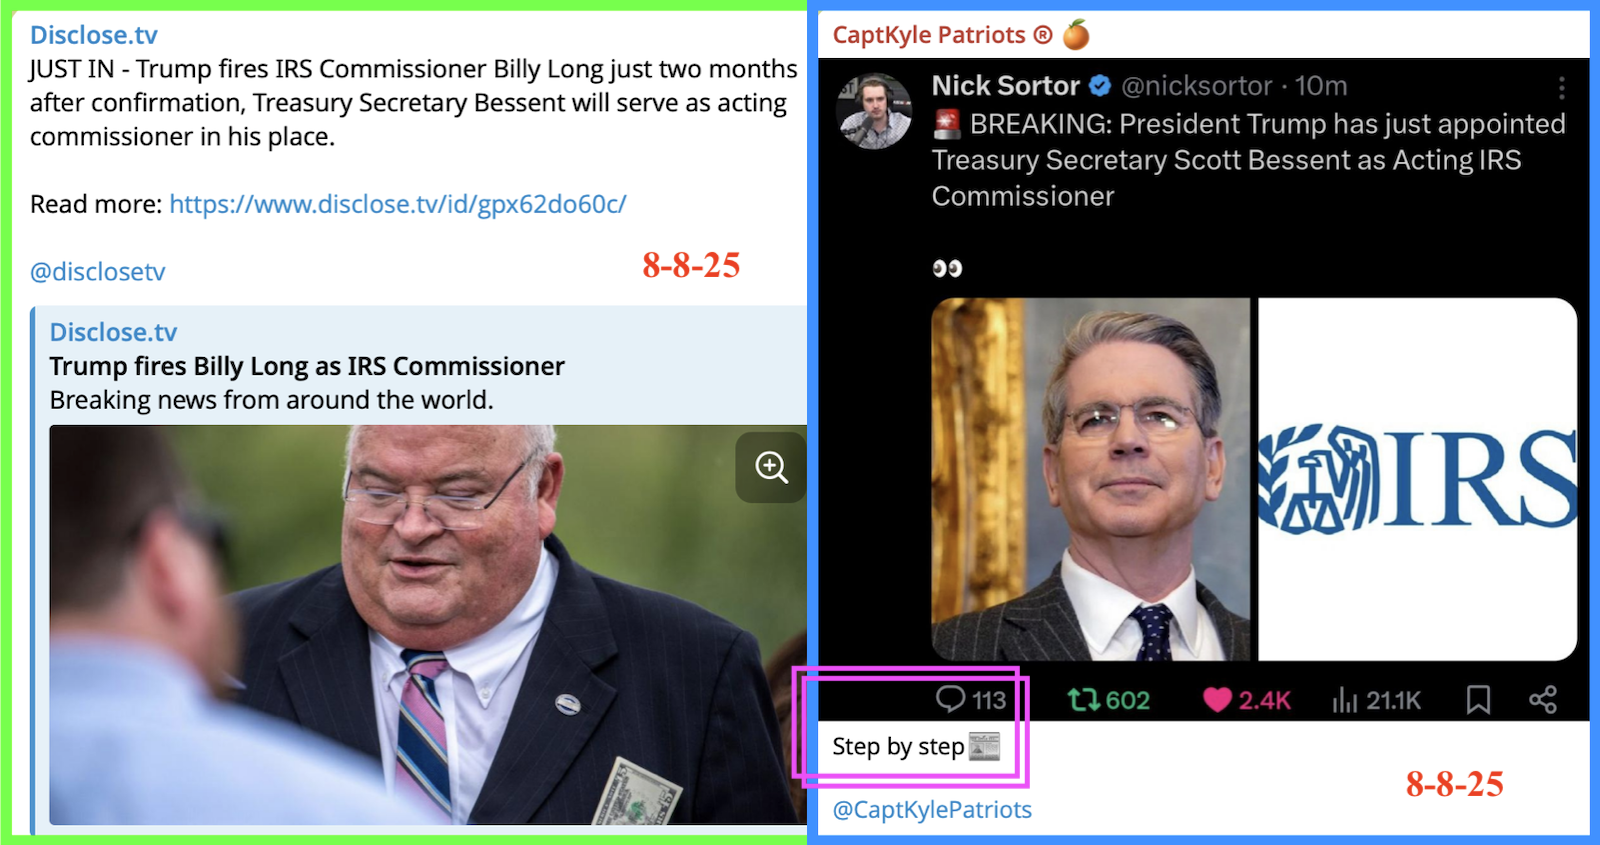Click the @disclosetv handle link
The image size is (1600, 845).
(x=98, y=272)
